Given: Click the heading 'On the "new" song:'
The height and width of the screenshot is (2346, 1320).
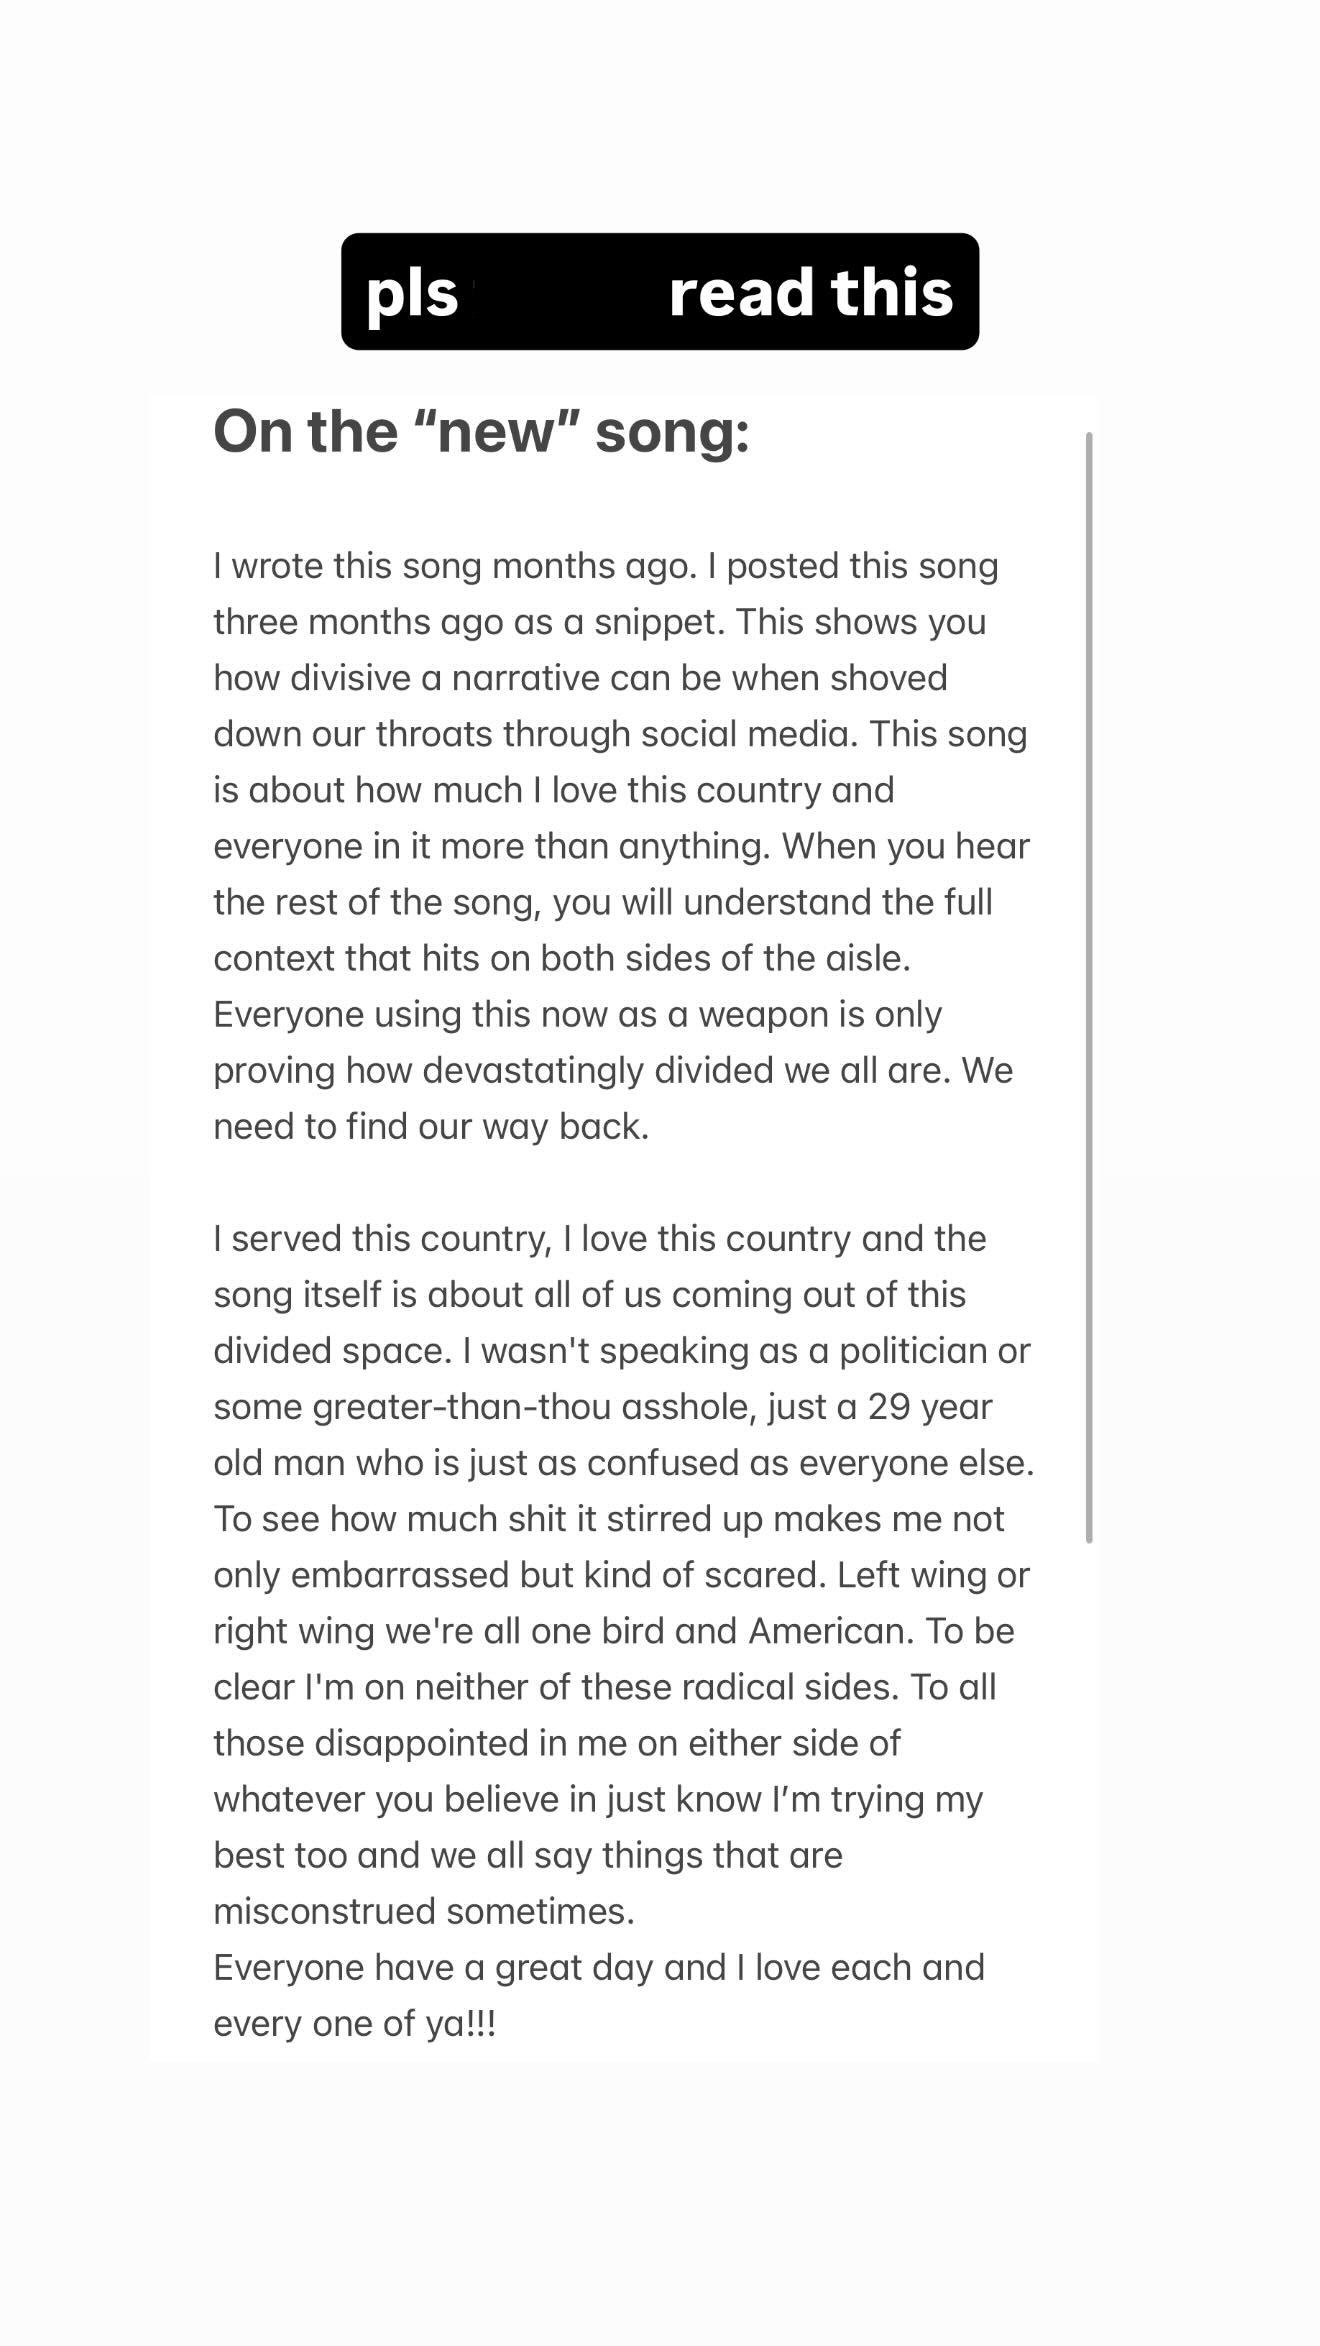Looking at the screenshot, I should [481, 432].
